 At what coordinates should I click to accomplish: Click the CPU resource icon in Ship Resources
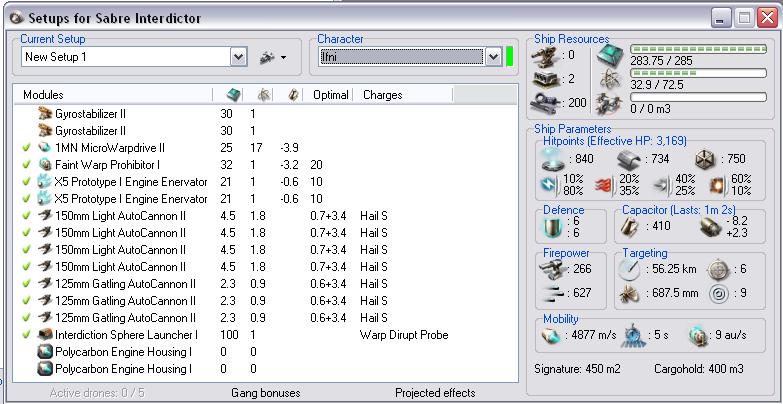click(x=610, y=55)
